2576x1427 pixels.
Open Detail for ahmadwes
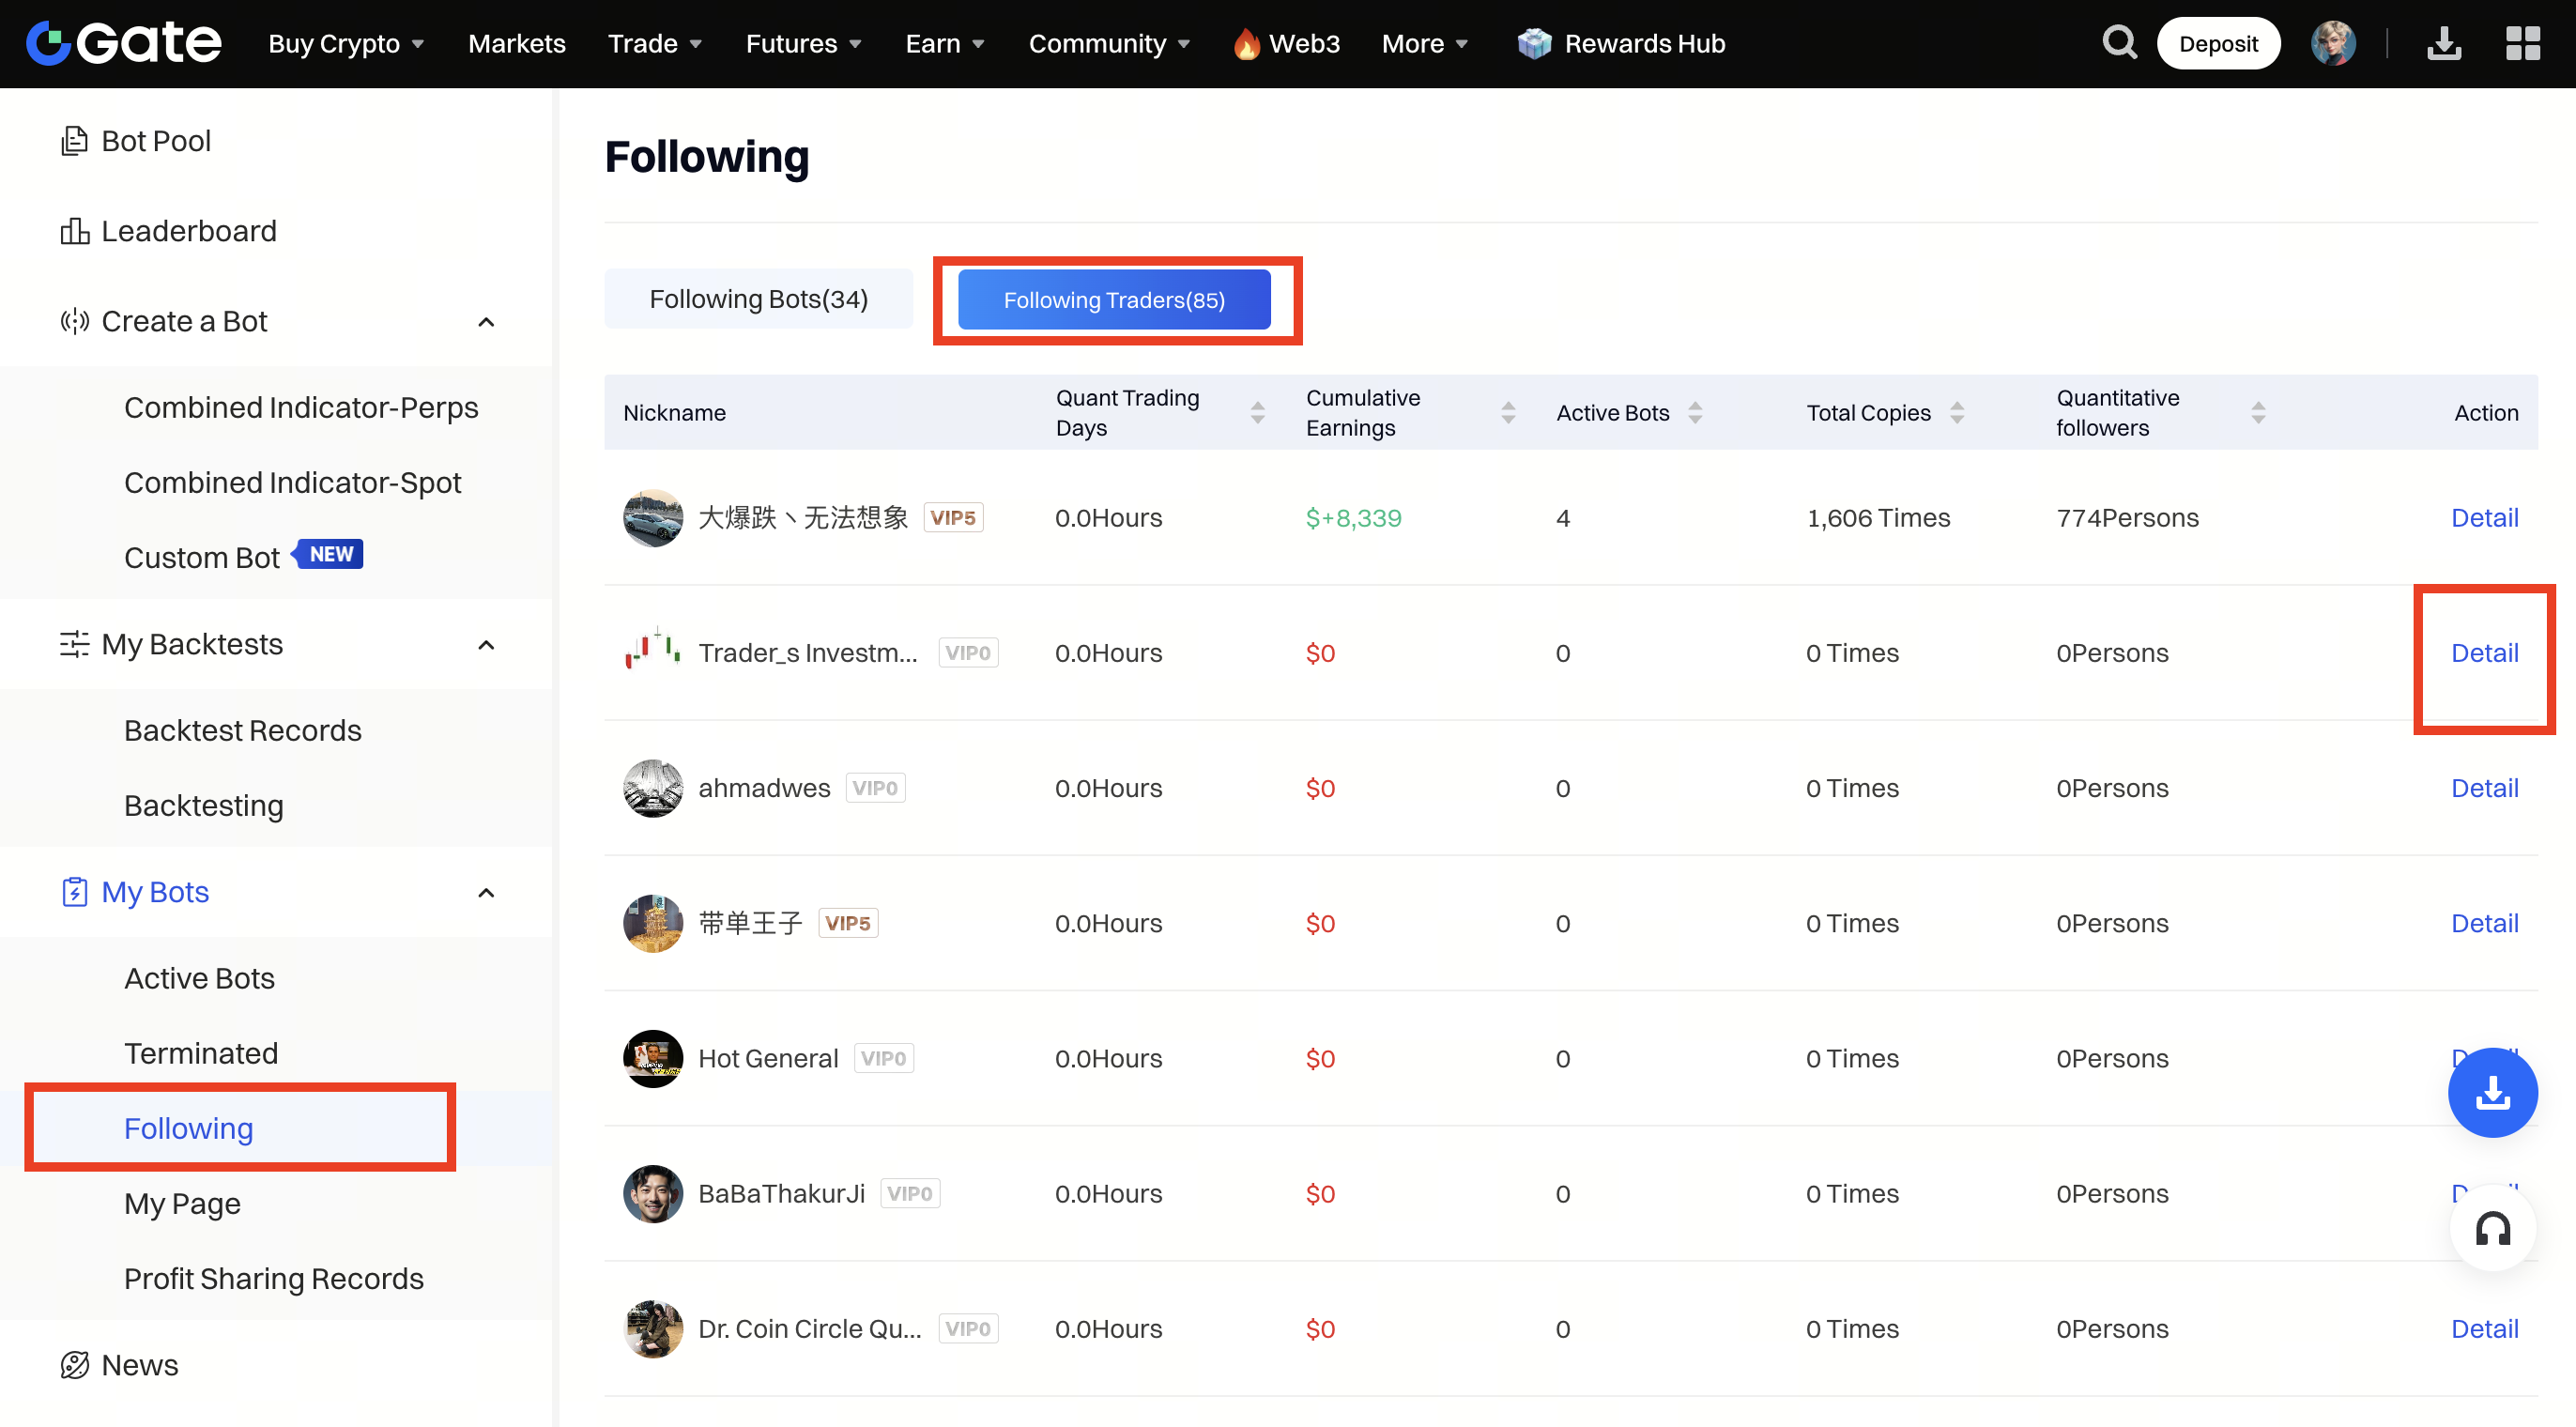pyautogui.click(x=2483, y=788)
